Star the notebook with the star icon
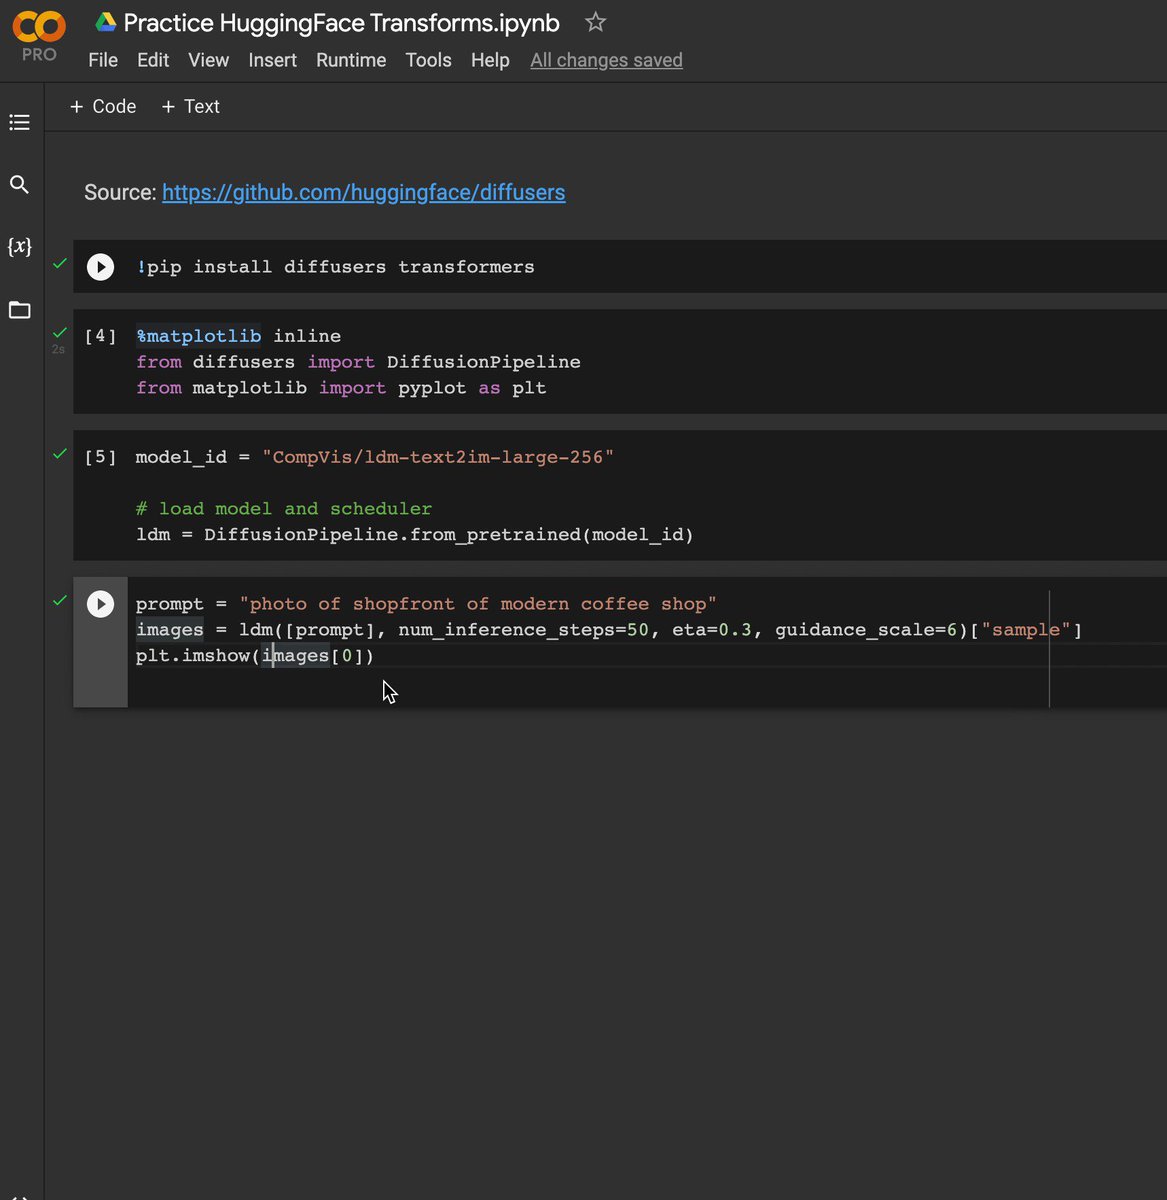The height and width of the screenshot is (1200, 1167). pyautogui.click(x=595, y=22)
